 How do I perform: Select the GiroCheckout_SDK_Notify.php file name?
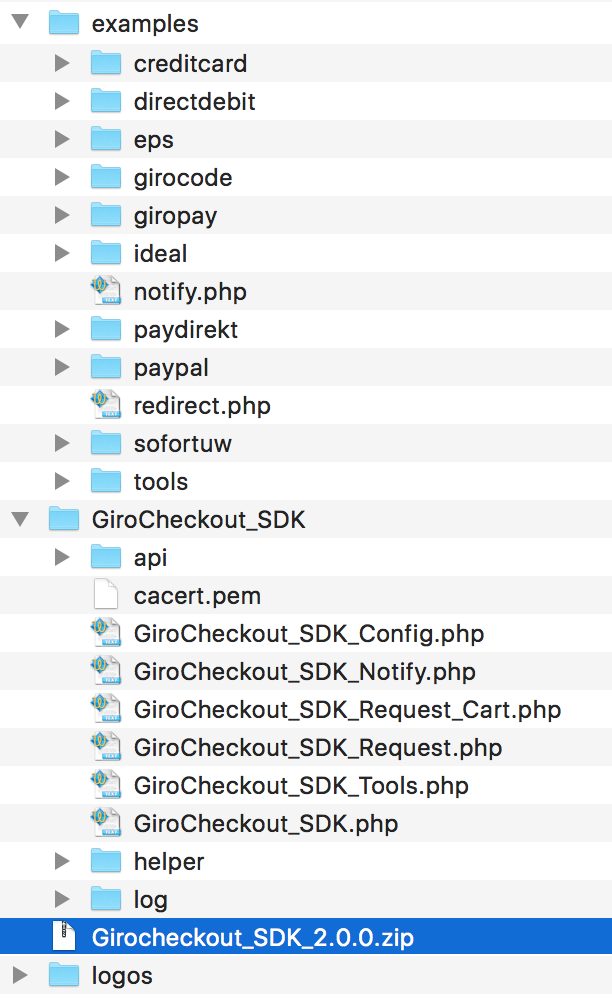305,671
